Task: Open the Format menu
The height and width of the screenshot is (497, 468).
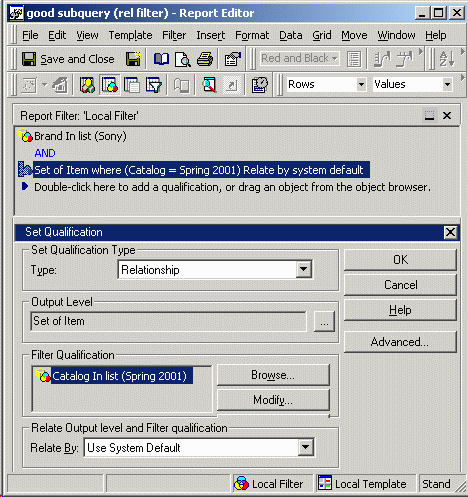Action: [x=252, y=35]
